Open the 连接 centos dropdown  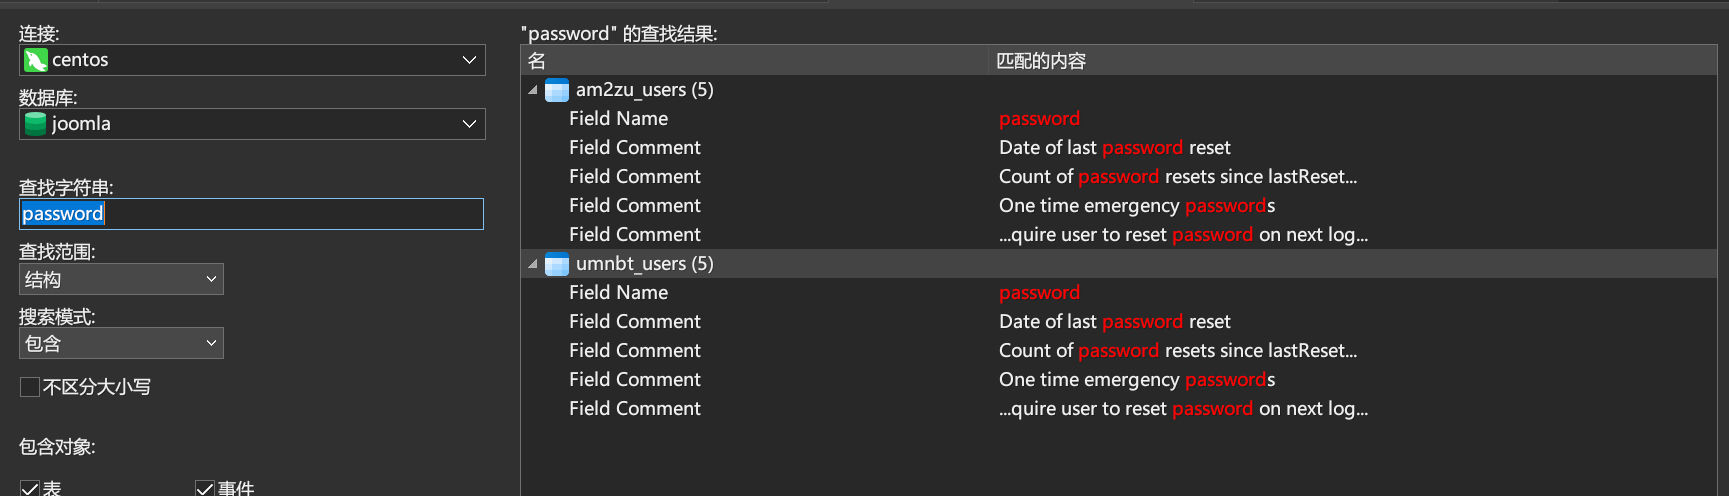coord(252,60)
